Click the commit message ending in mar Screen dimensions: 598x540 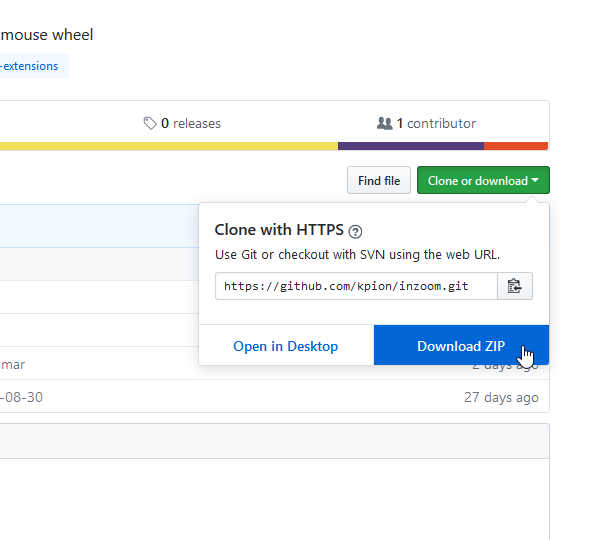point(13,364)
